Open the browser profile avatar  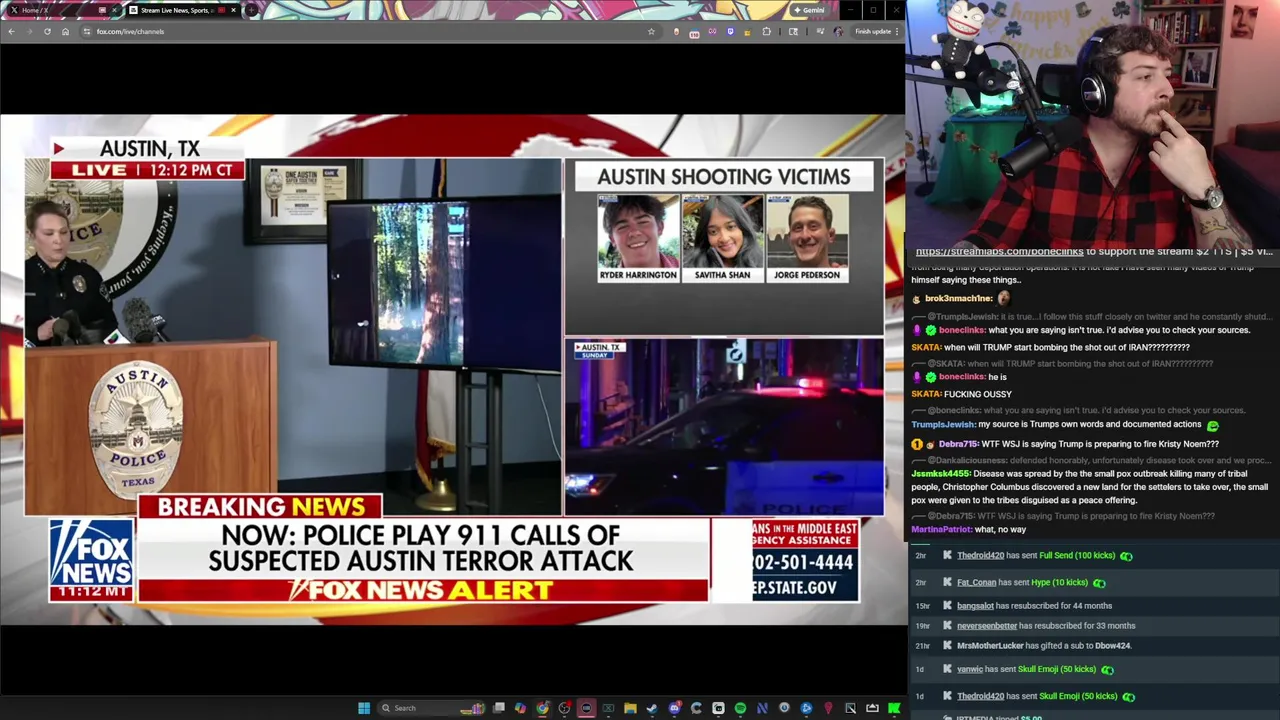838,31
